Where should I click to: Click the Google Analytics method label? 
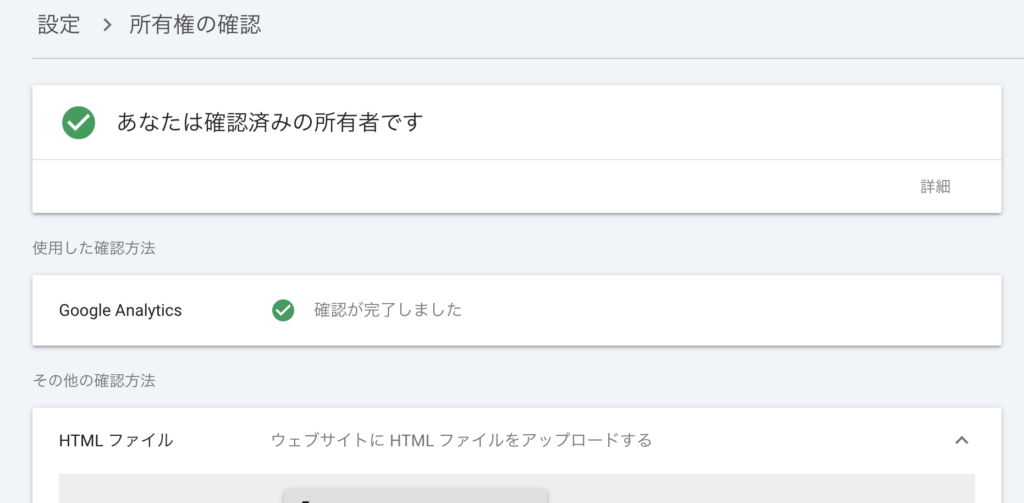coord(120,310)
